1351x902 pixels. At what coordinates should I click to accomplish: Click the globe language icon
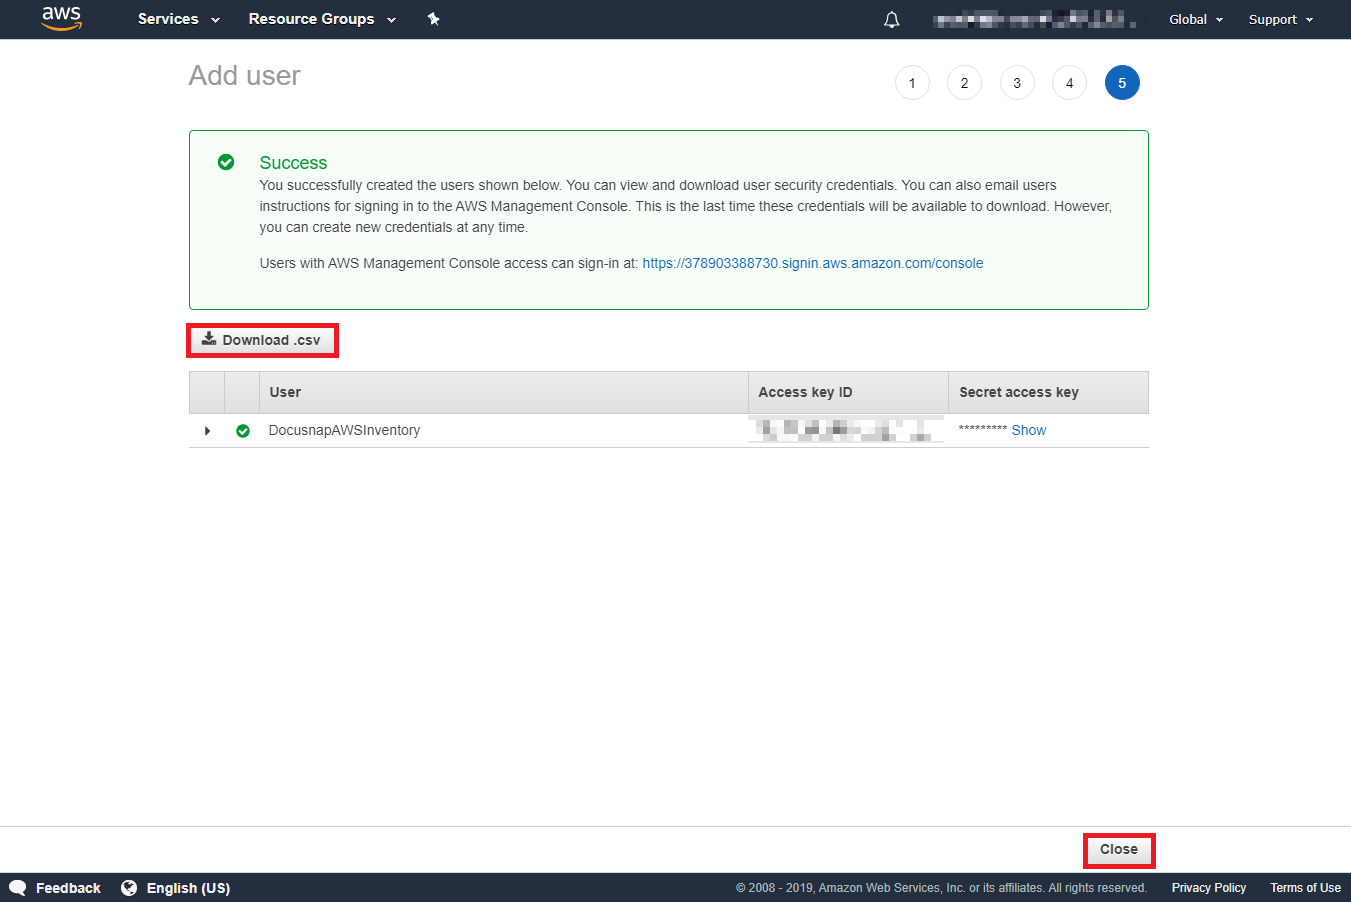129,888
